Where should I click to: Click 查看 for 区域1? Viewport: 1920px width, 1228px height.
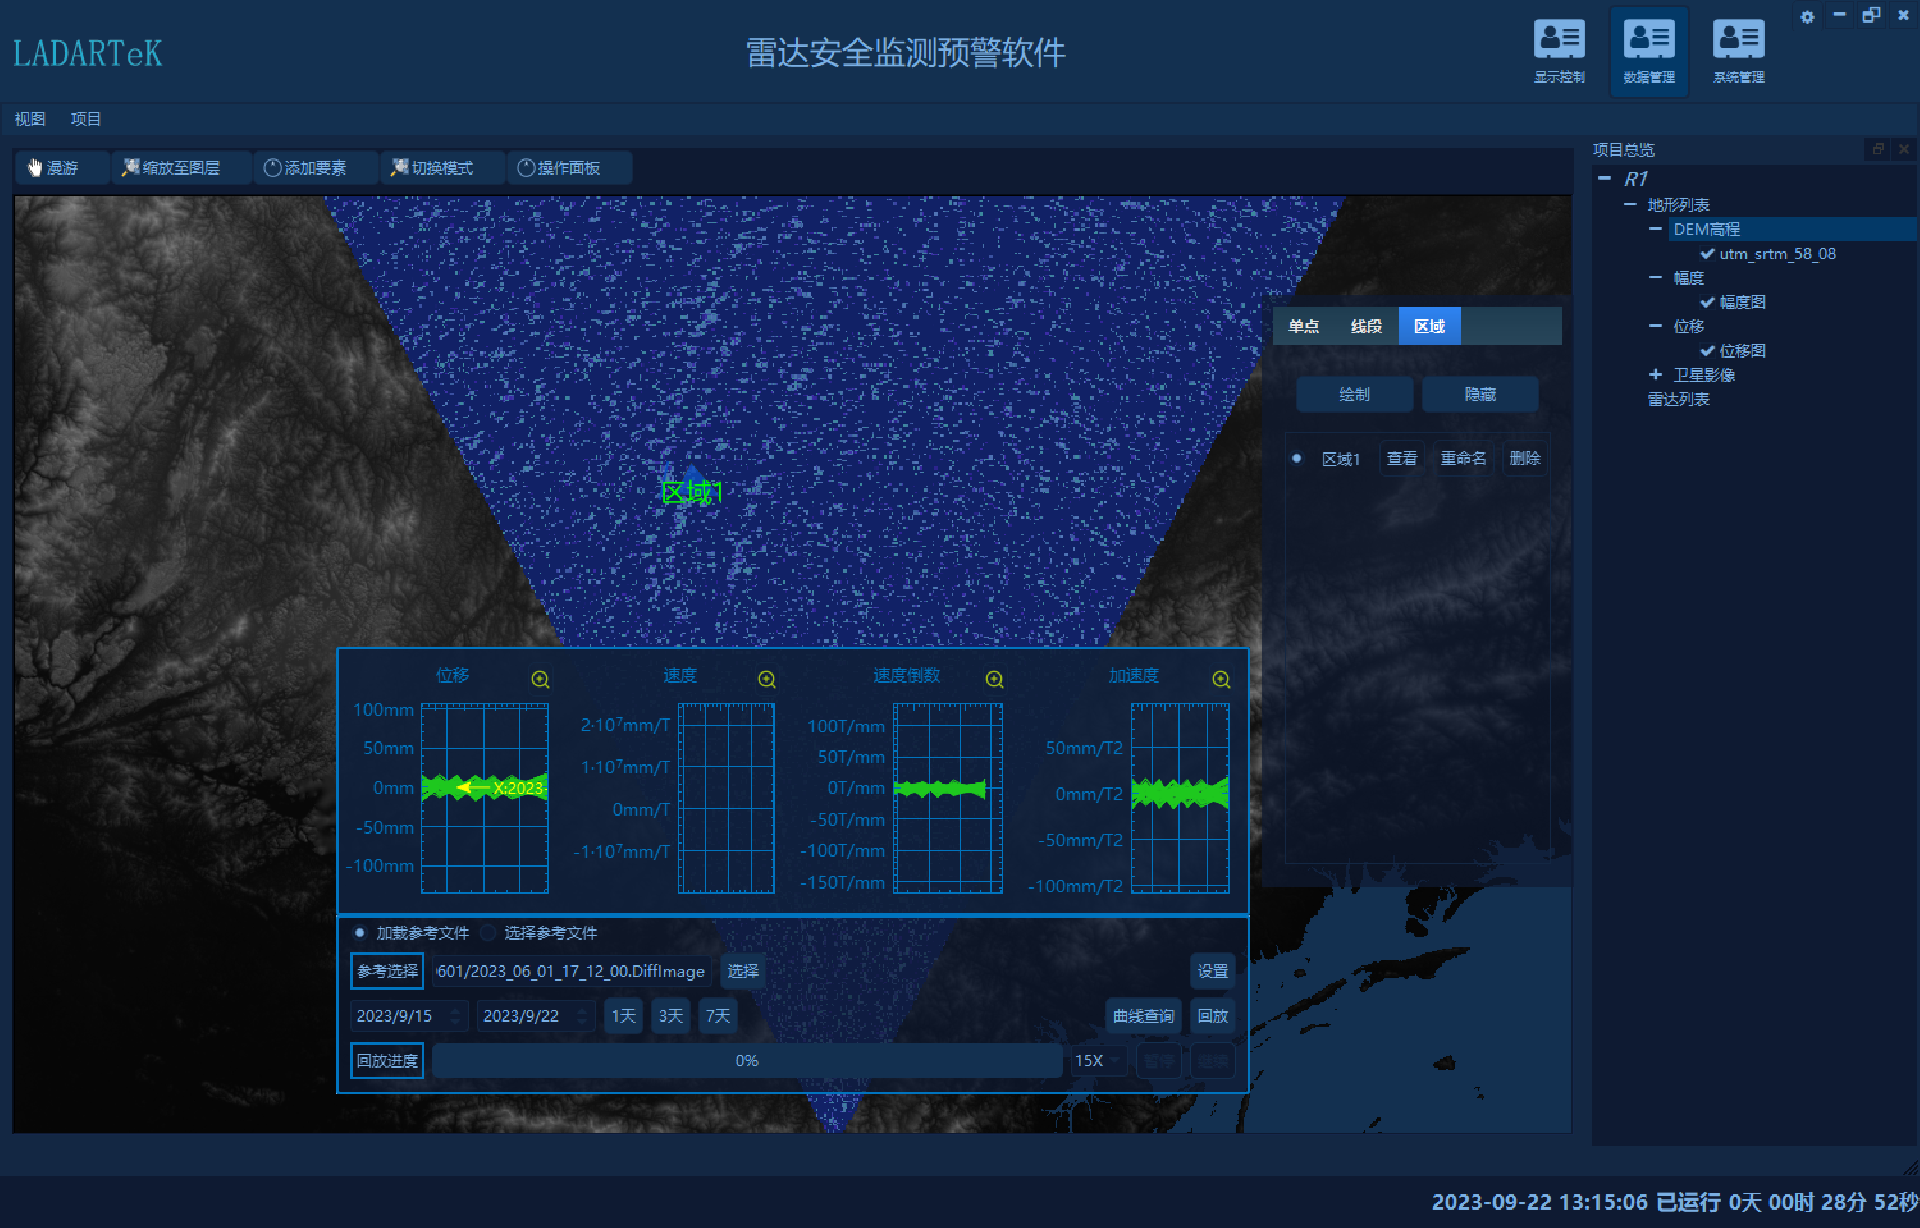click(1402, 458)
